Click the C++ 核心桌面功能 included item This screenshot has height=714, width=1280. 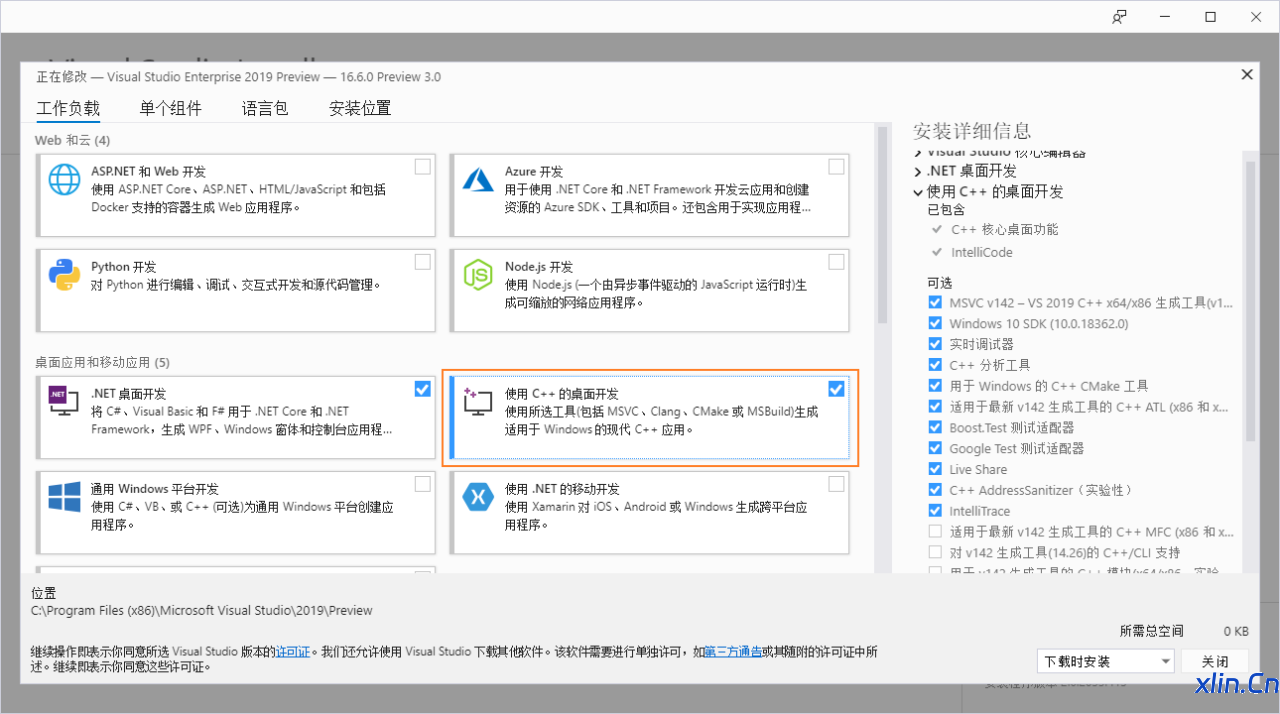(x=1004, y=229)
